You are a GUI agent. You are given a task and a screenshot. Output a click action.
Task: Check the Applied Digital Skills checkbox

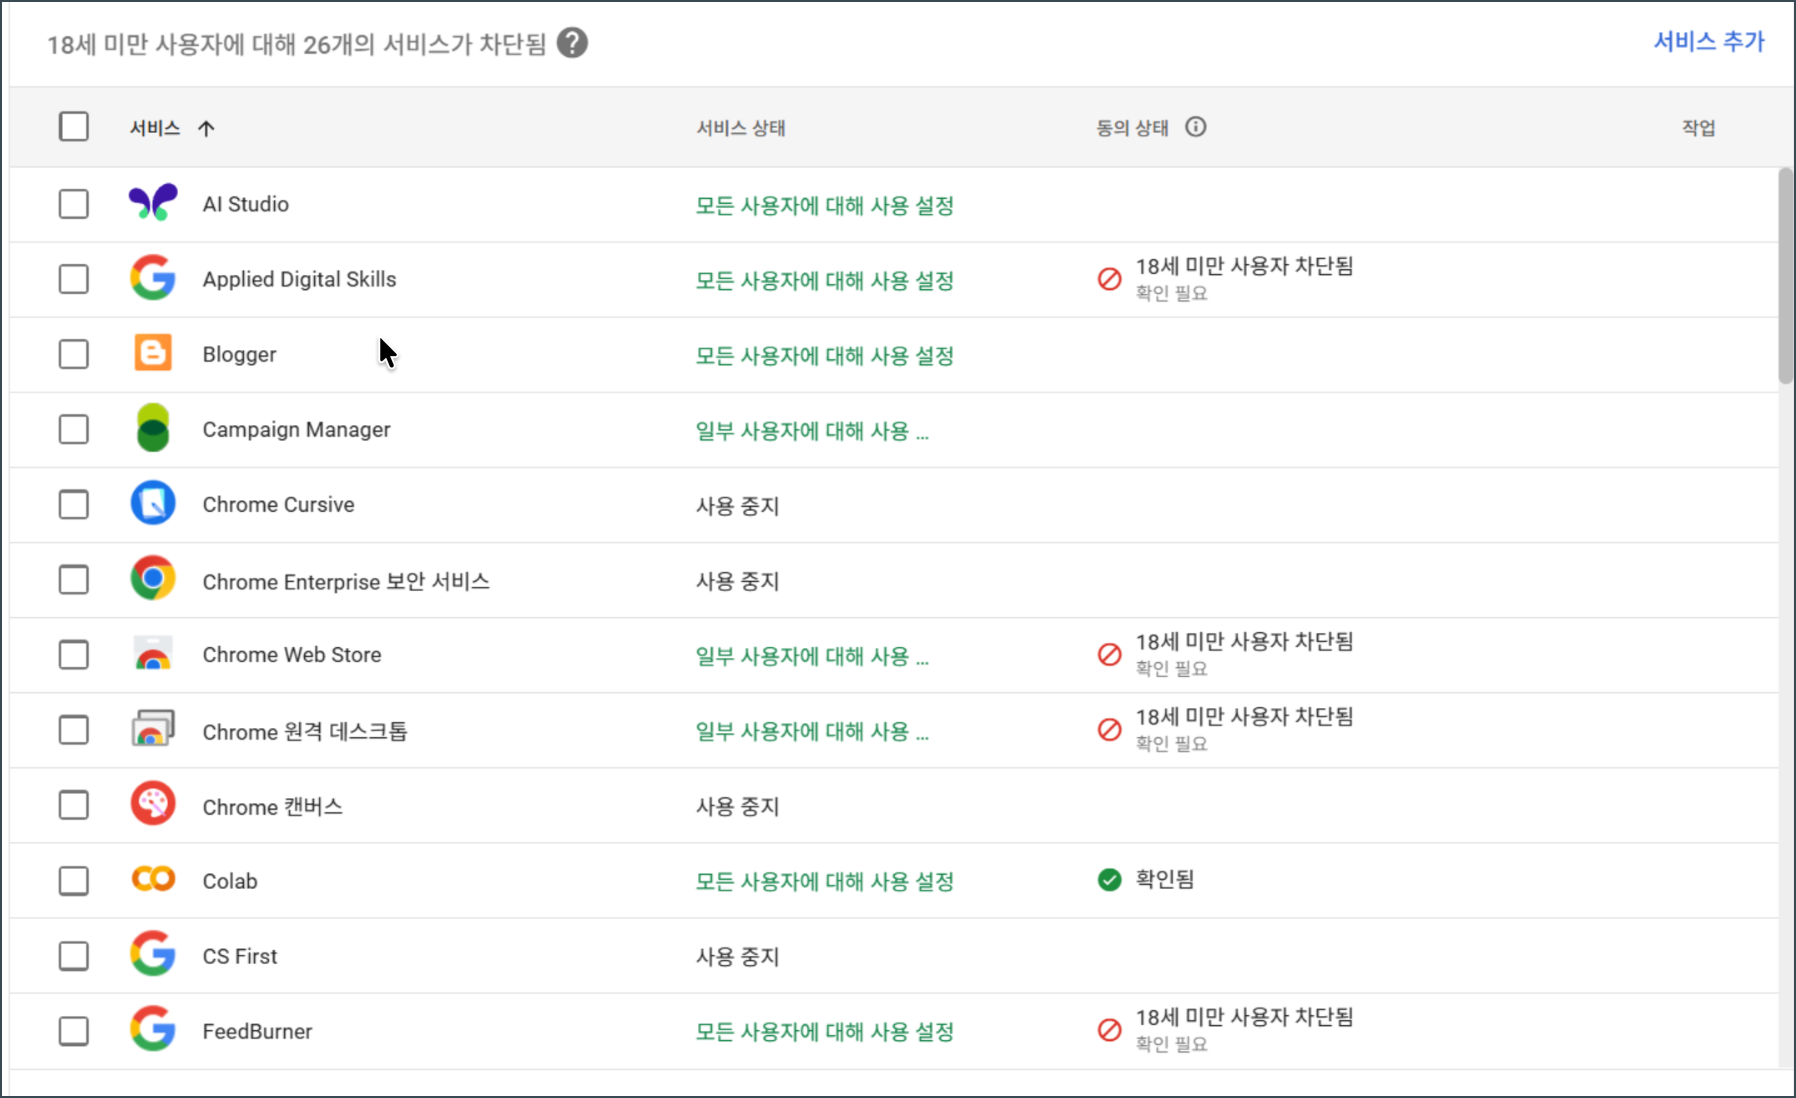(74, 279)
